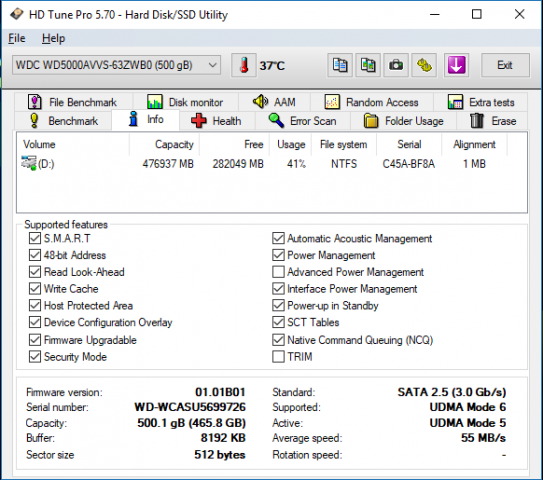
Task: Click the Free column header
Action: tap(234, 144)
